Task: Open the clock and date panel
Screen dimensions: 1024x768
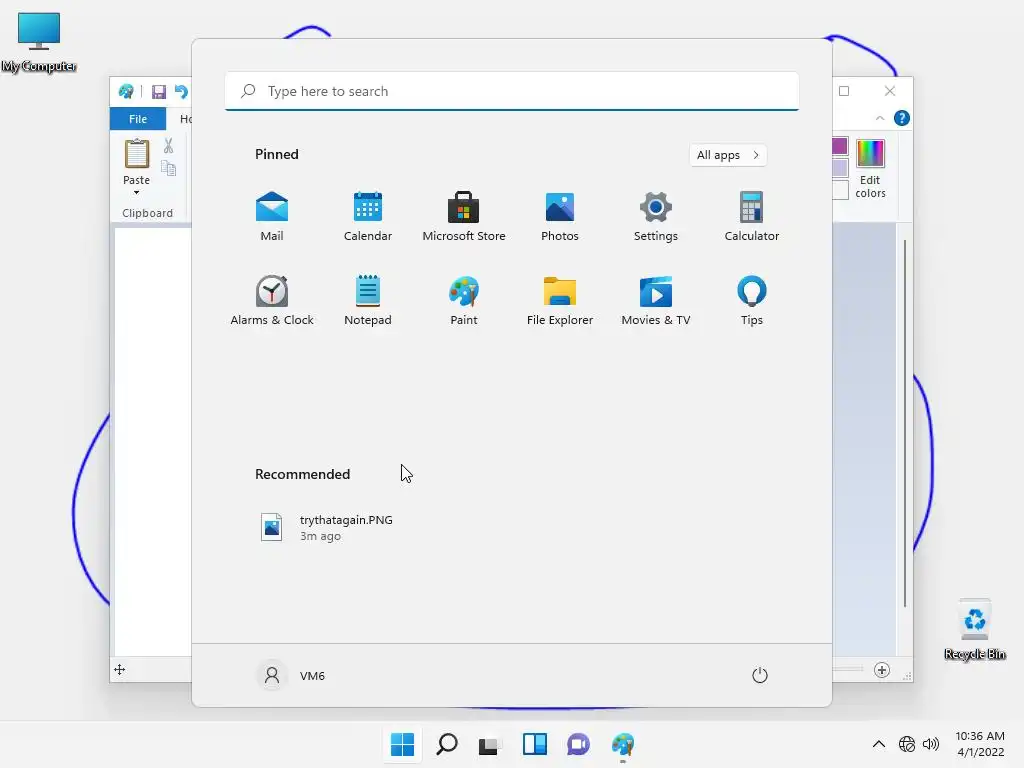Action: tap(980, 744)
